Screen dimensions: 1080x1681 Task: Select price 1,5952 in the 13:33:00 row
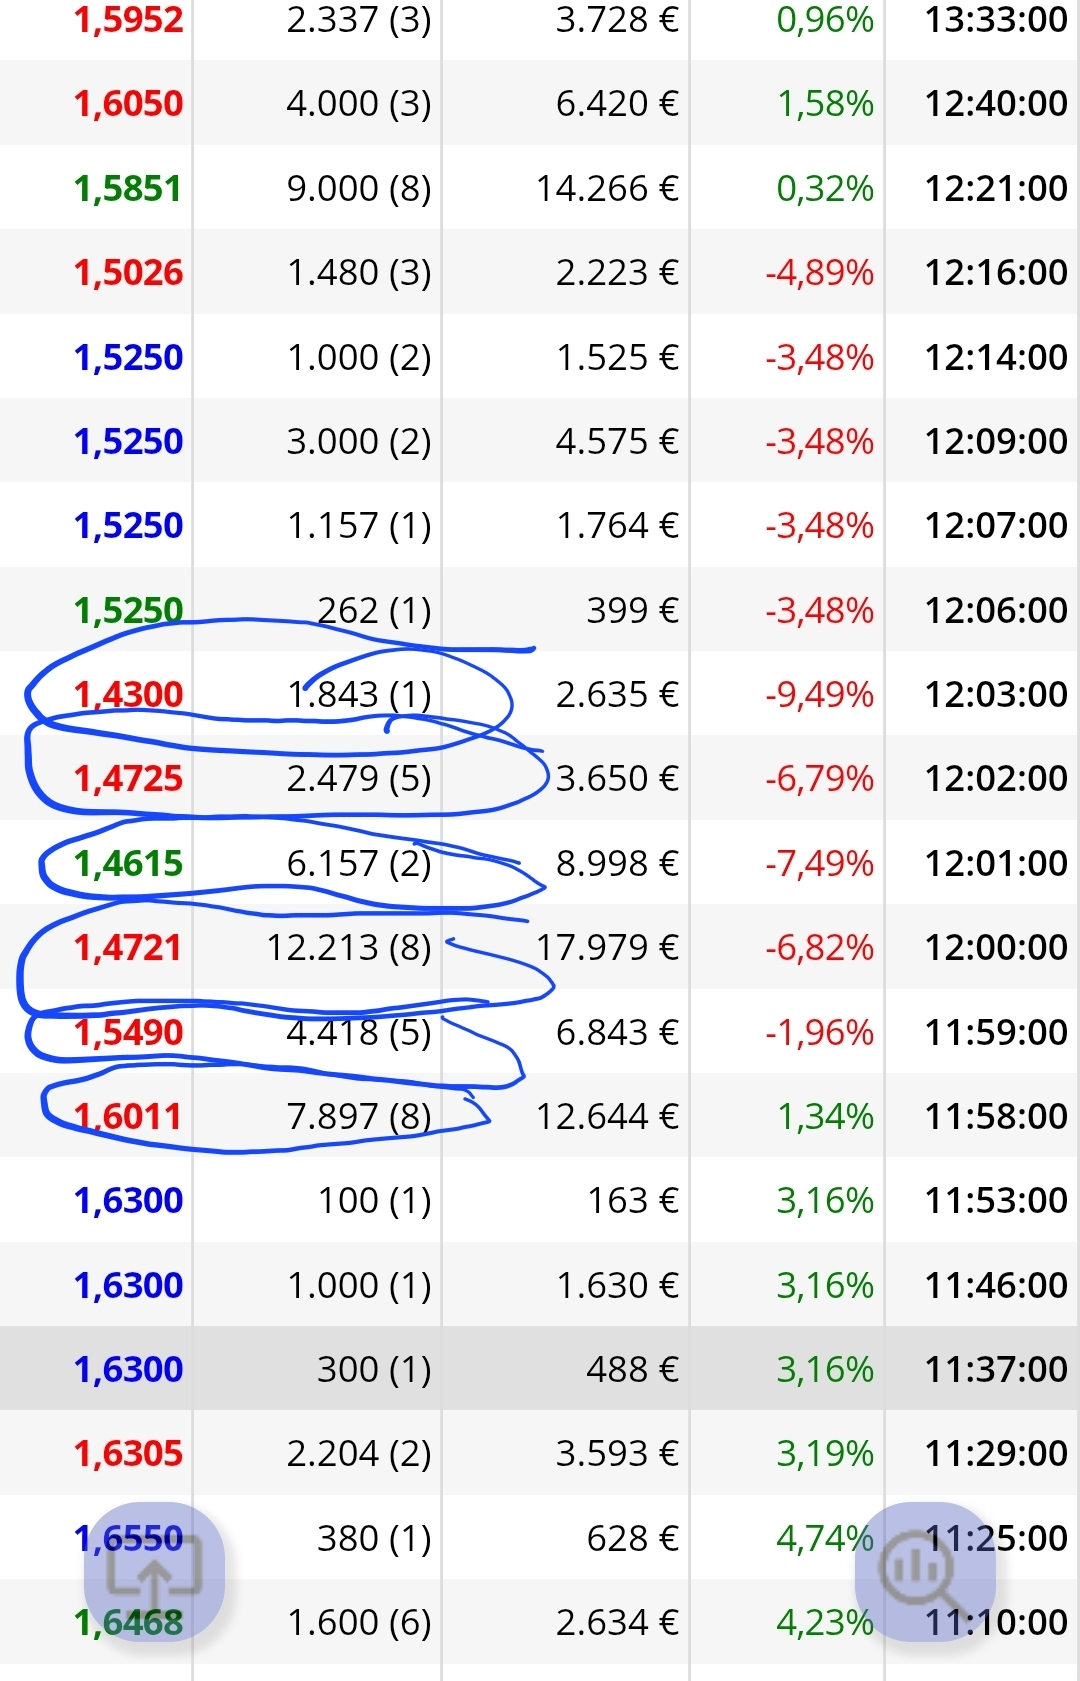pyautogui.click(x=128, y=19)
